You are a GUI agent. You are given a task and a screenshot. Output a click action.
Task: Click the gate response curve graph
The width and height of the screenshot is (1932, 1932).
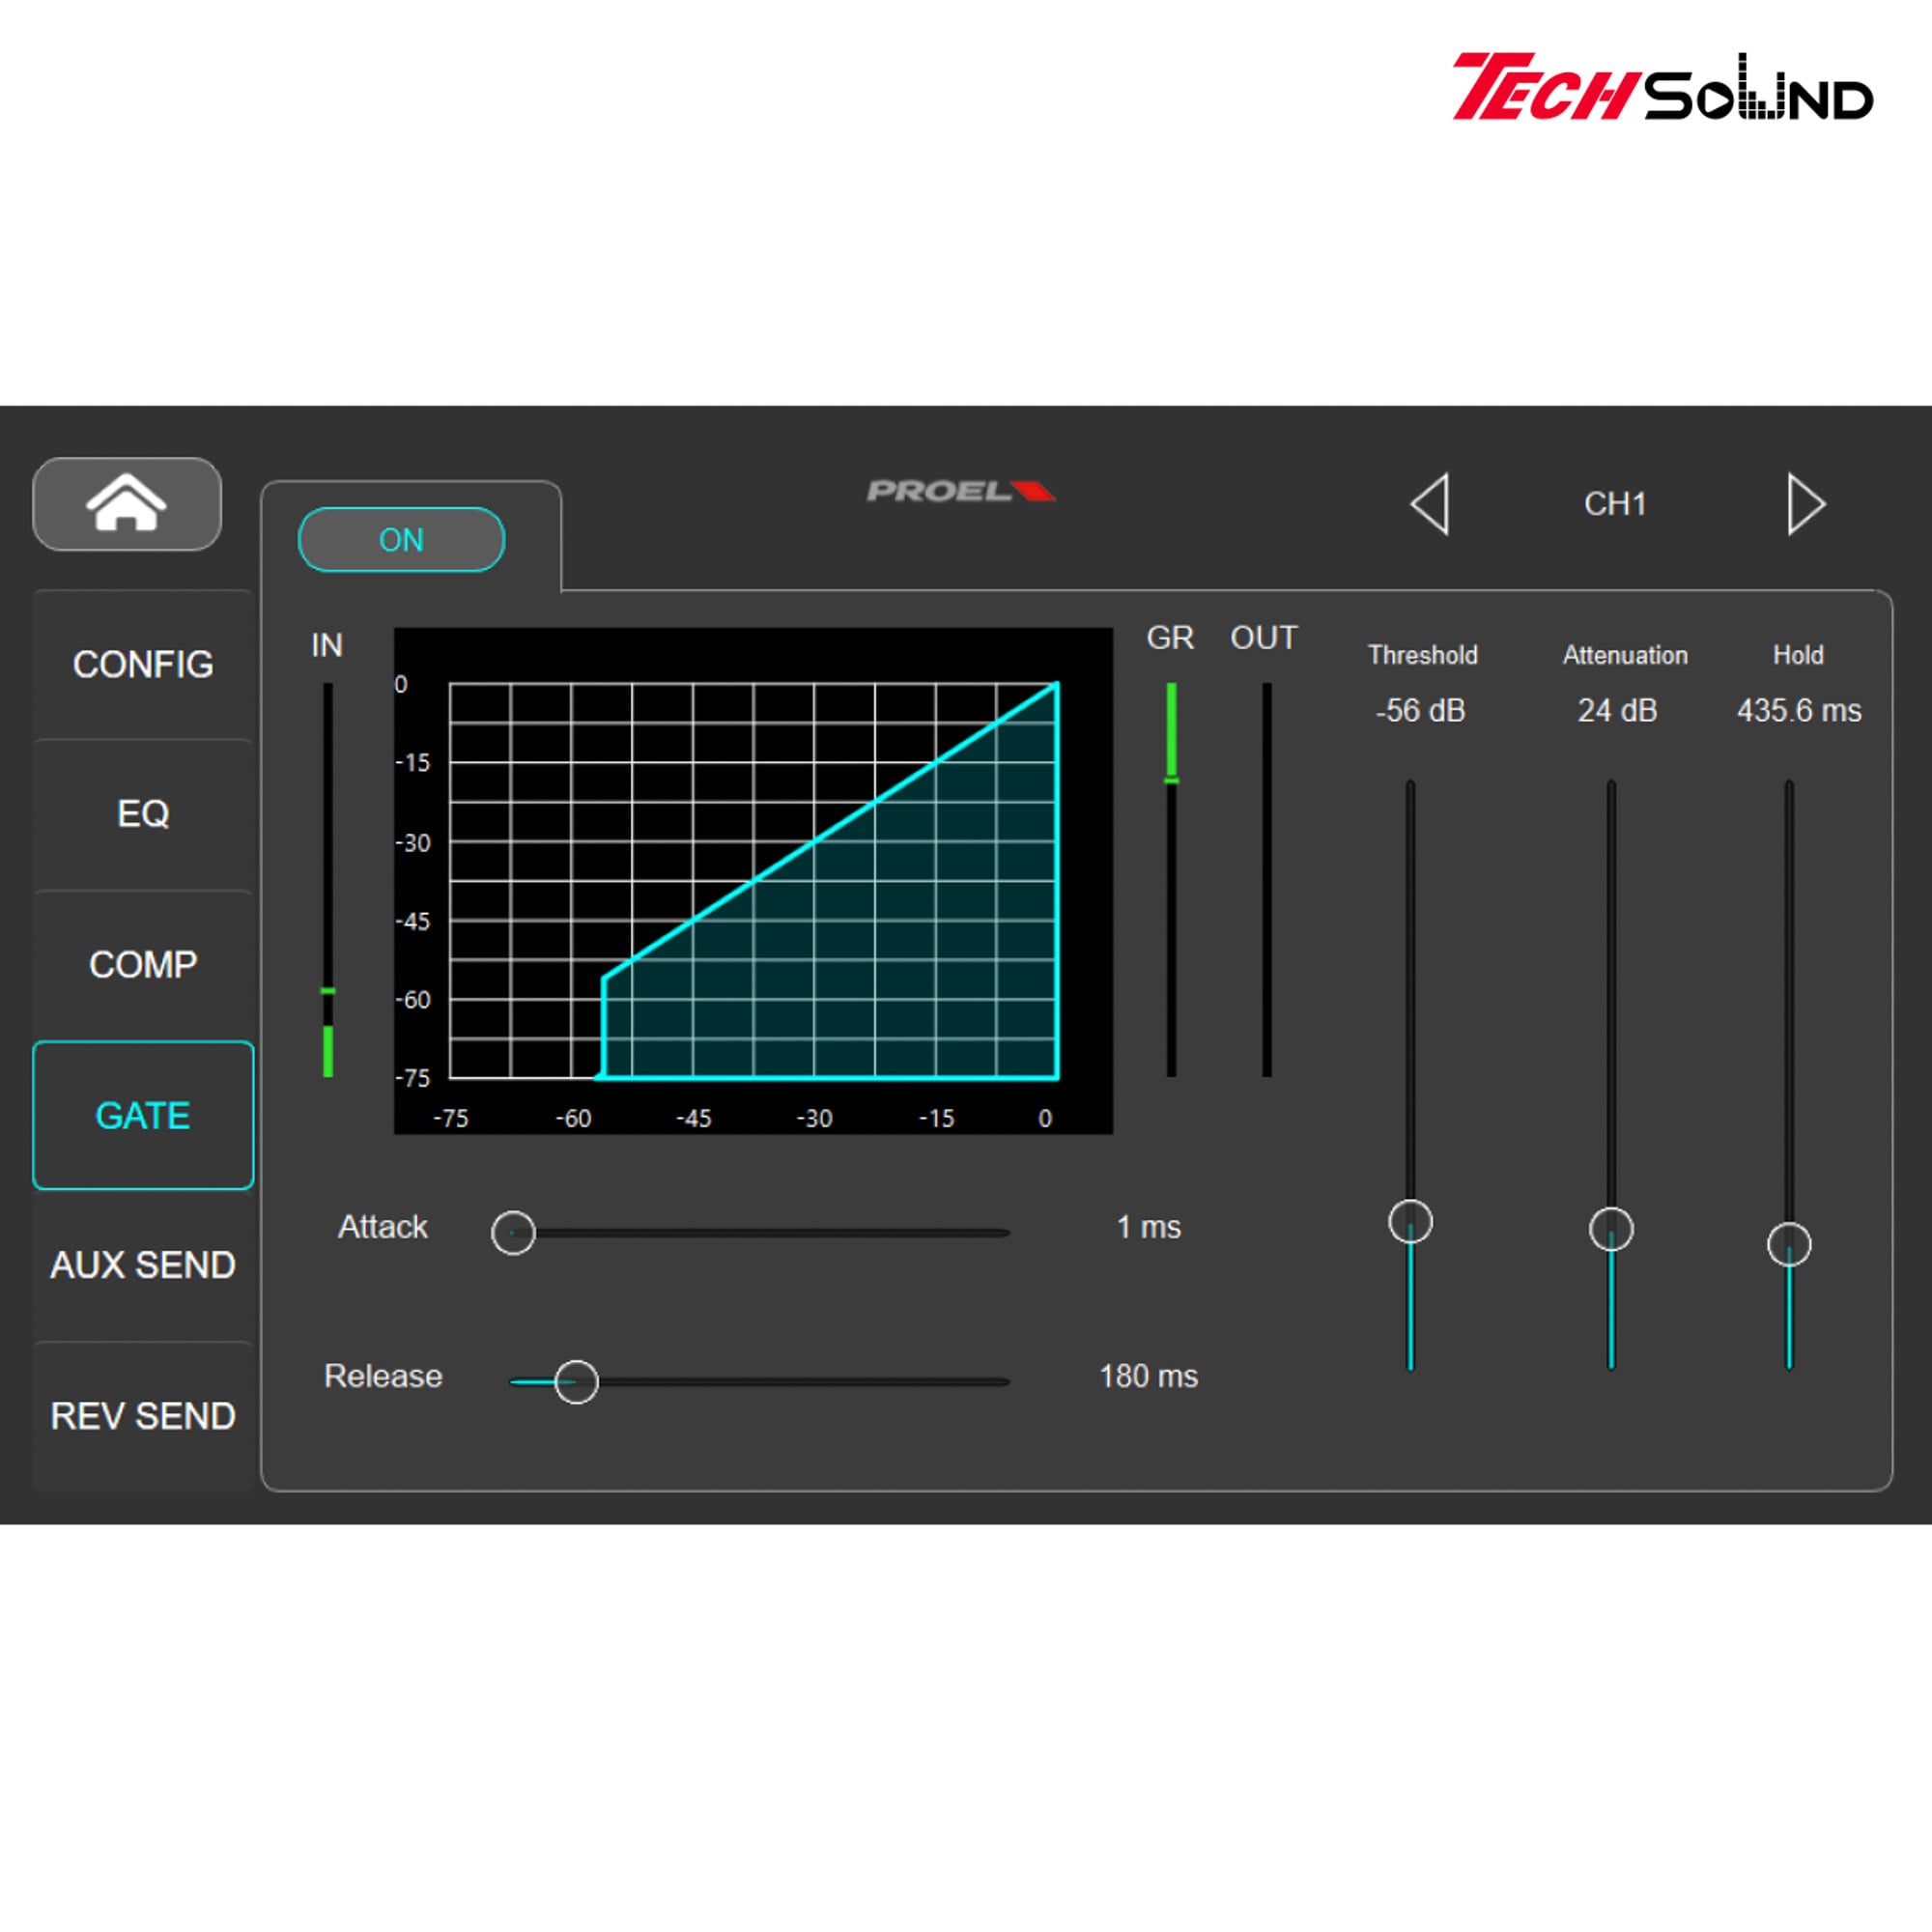coord(755,880)
